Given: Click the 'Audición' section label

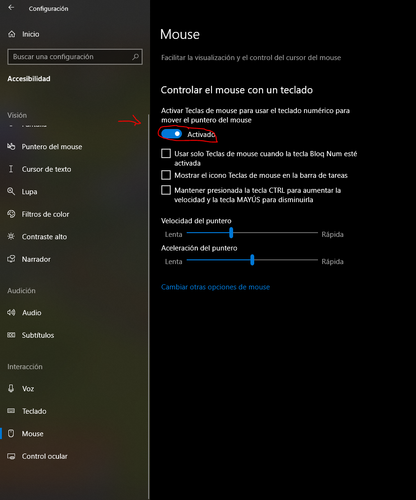Looking at the screenshot, I should coord(21,291).
